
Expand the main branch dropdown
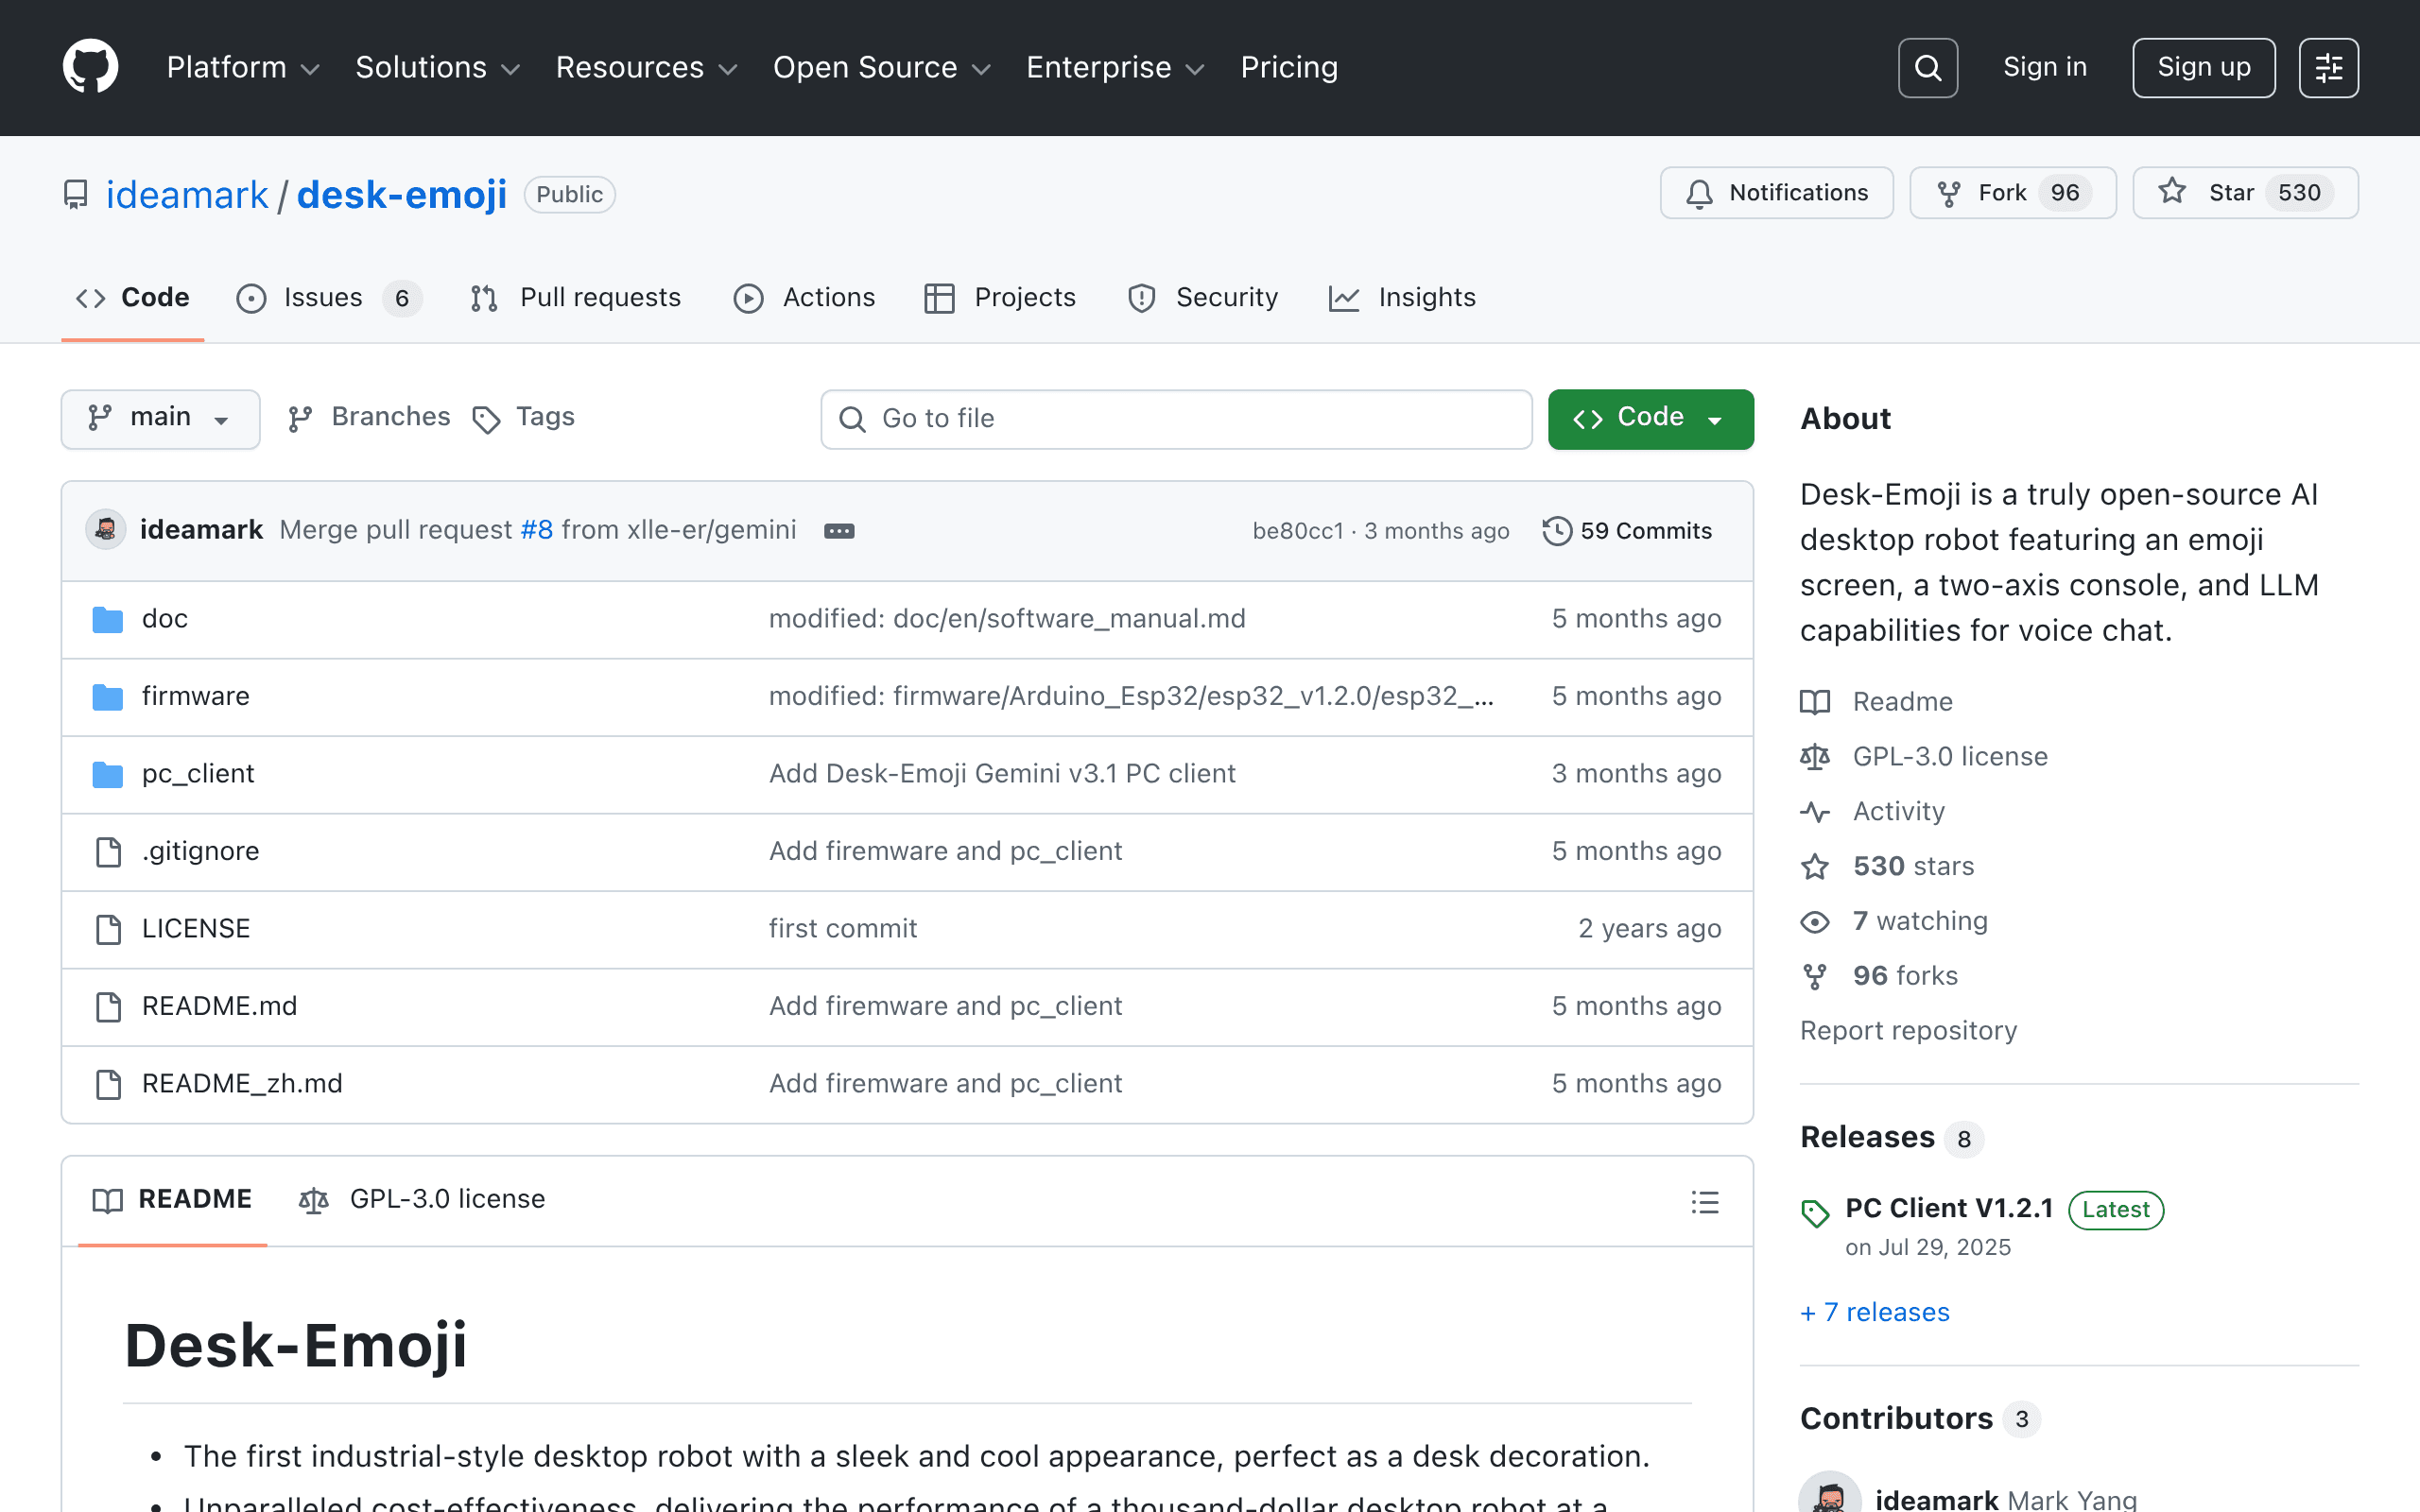(x=160, y=418)
